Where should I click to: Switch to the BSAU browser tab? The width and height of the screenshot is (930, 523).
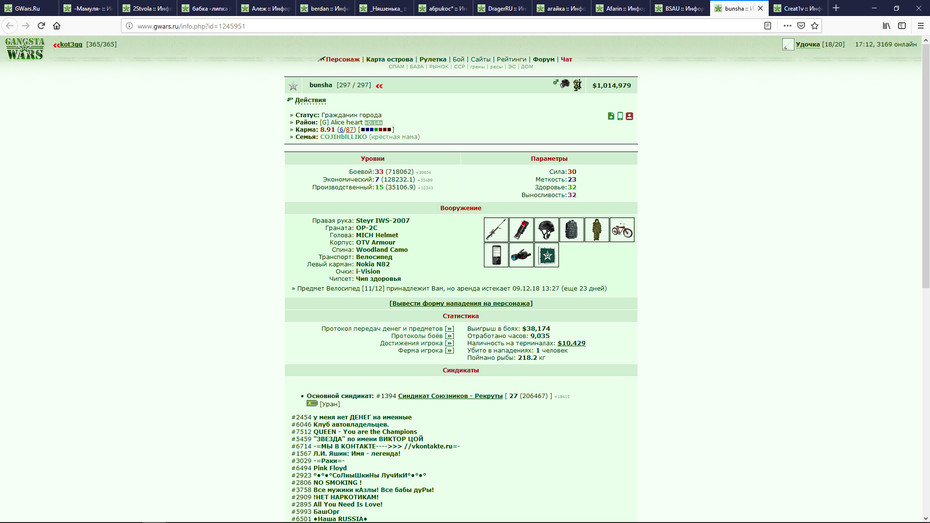tap(680, 8)
